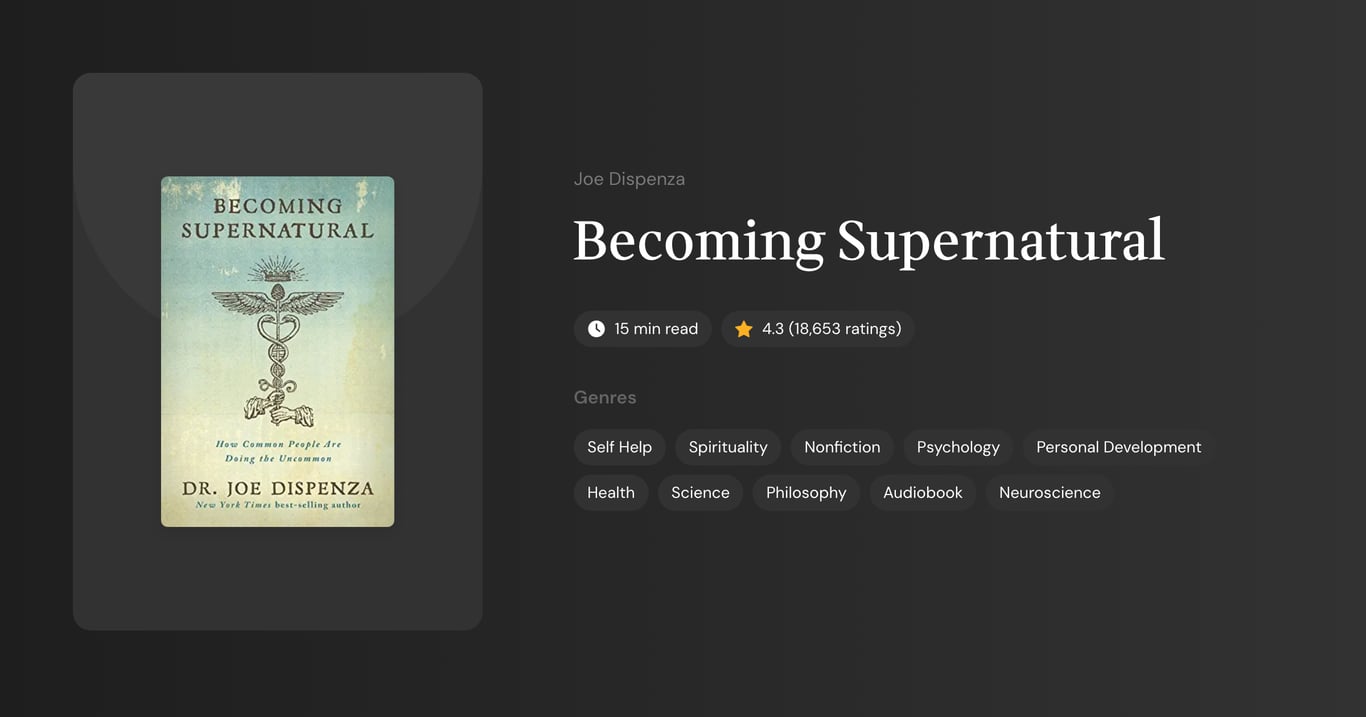The image size is (1366, 717).
Task: Click the star icon next to the rating
Action: (x=742, y=328)
